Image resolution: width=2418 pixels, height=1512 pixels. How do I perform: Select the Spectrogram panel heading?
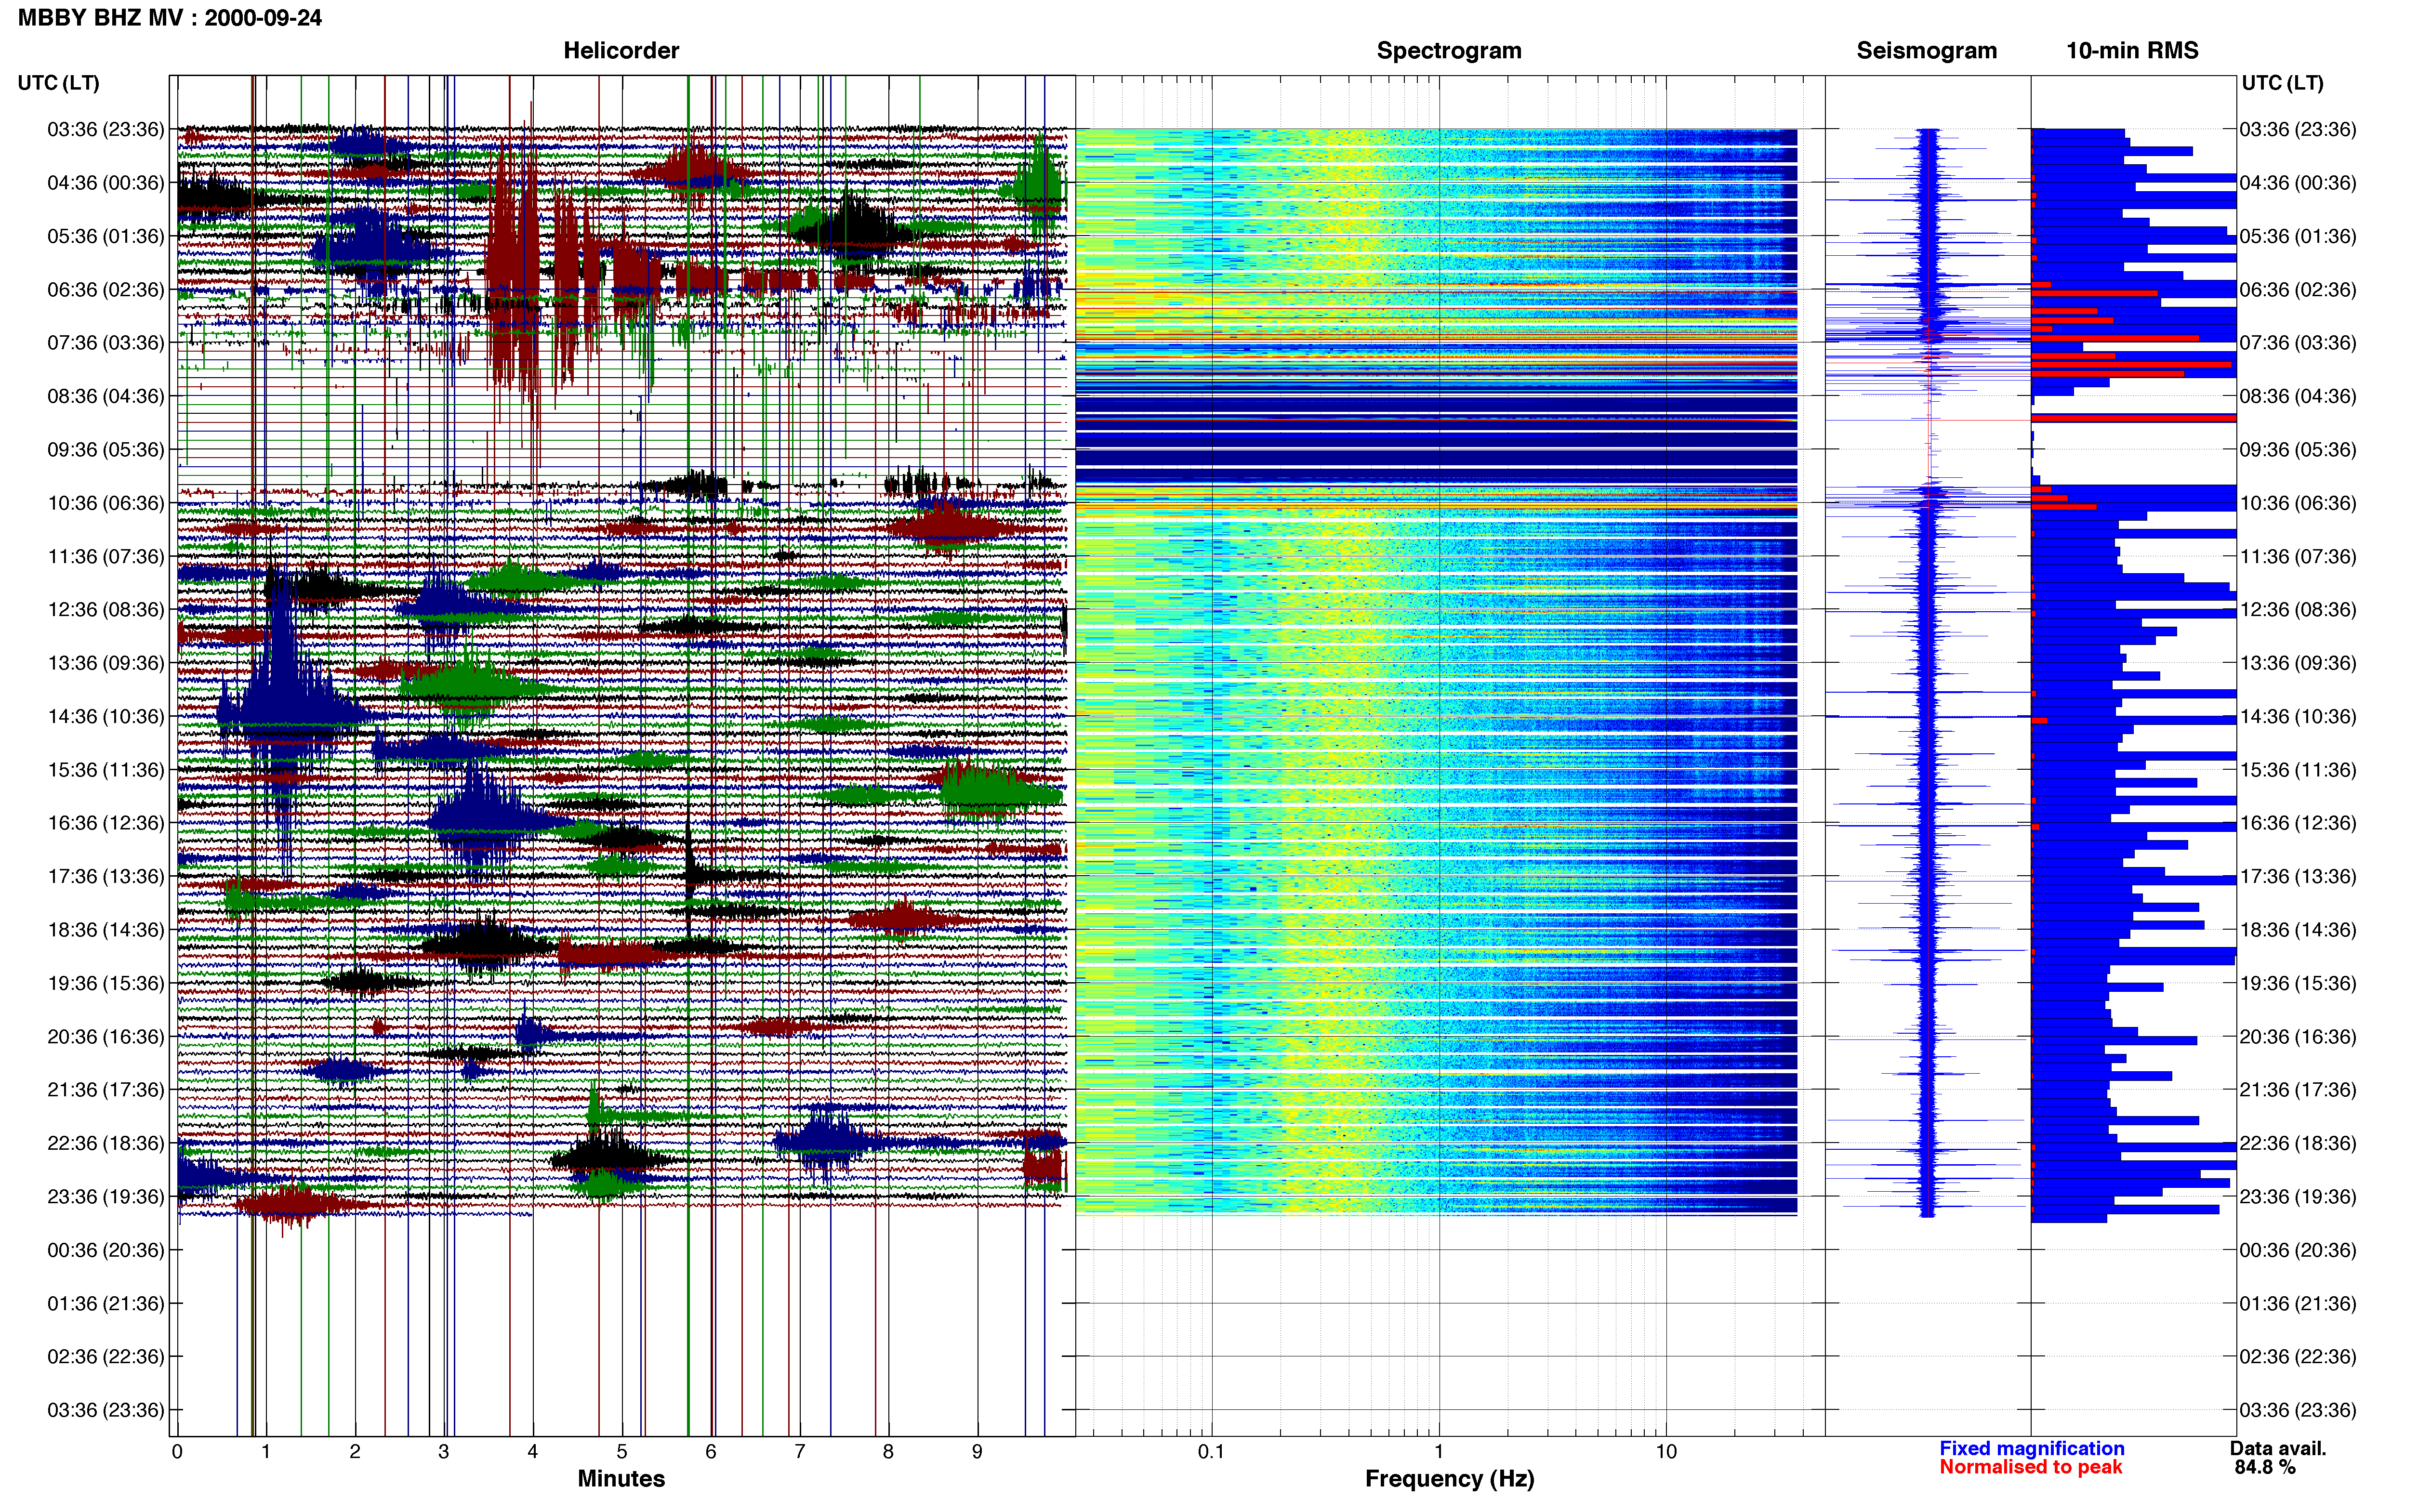click(1449, 51)
